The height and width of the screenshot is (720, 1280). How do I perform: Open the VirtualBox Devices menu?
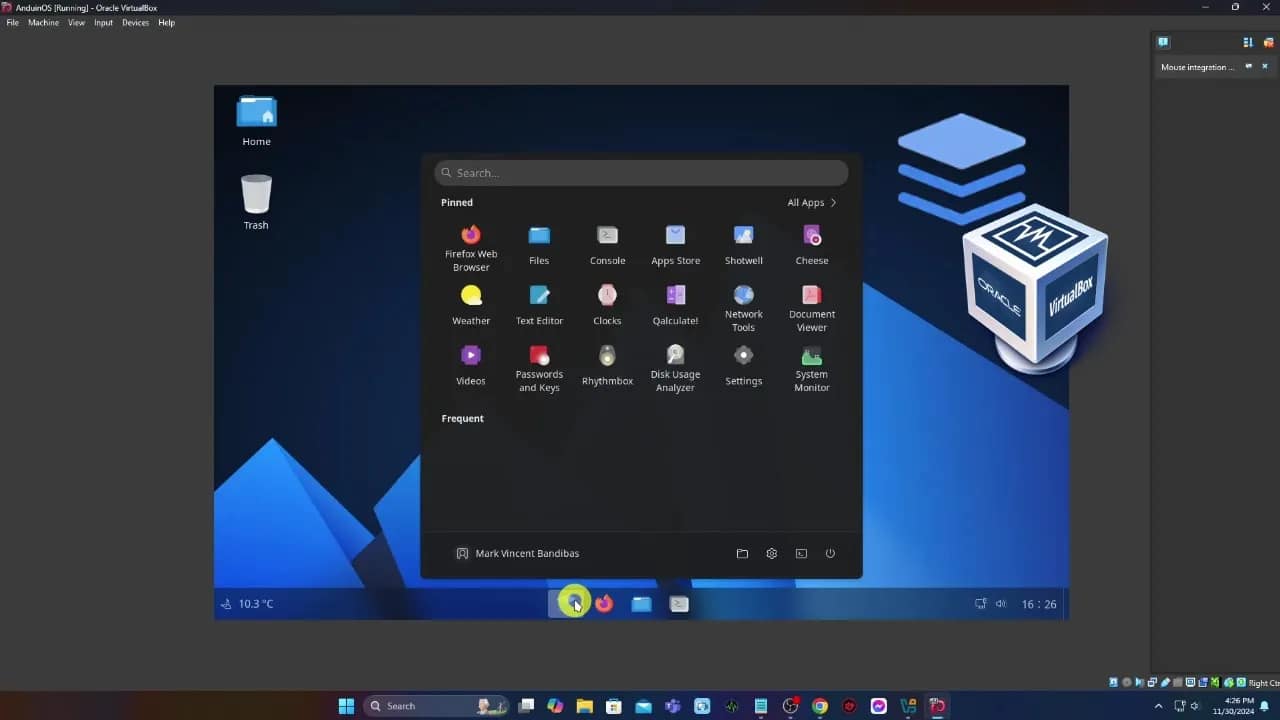click(x=135, y=23)
